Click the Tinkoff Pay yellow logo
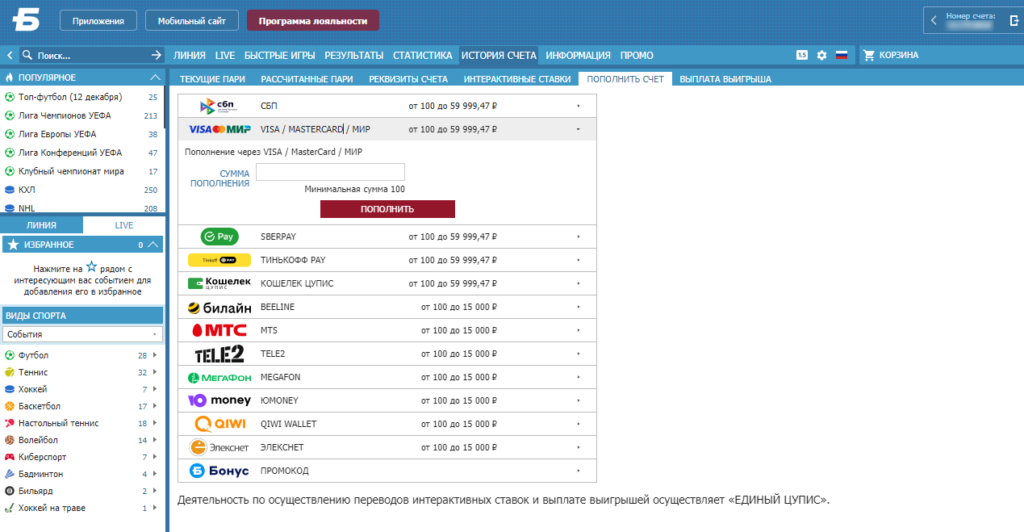This screenshot has width=1024, height=532. coord(219,260)
